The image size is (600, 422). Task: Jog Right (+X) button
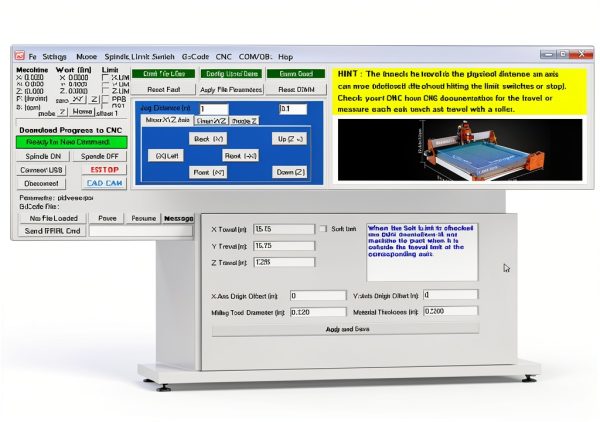[240, 155]
